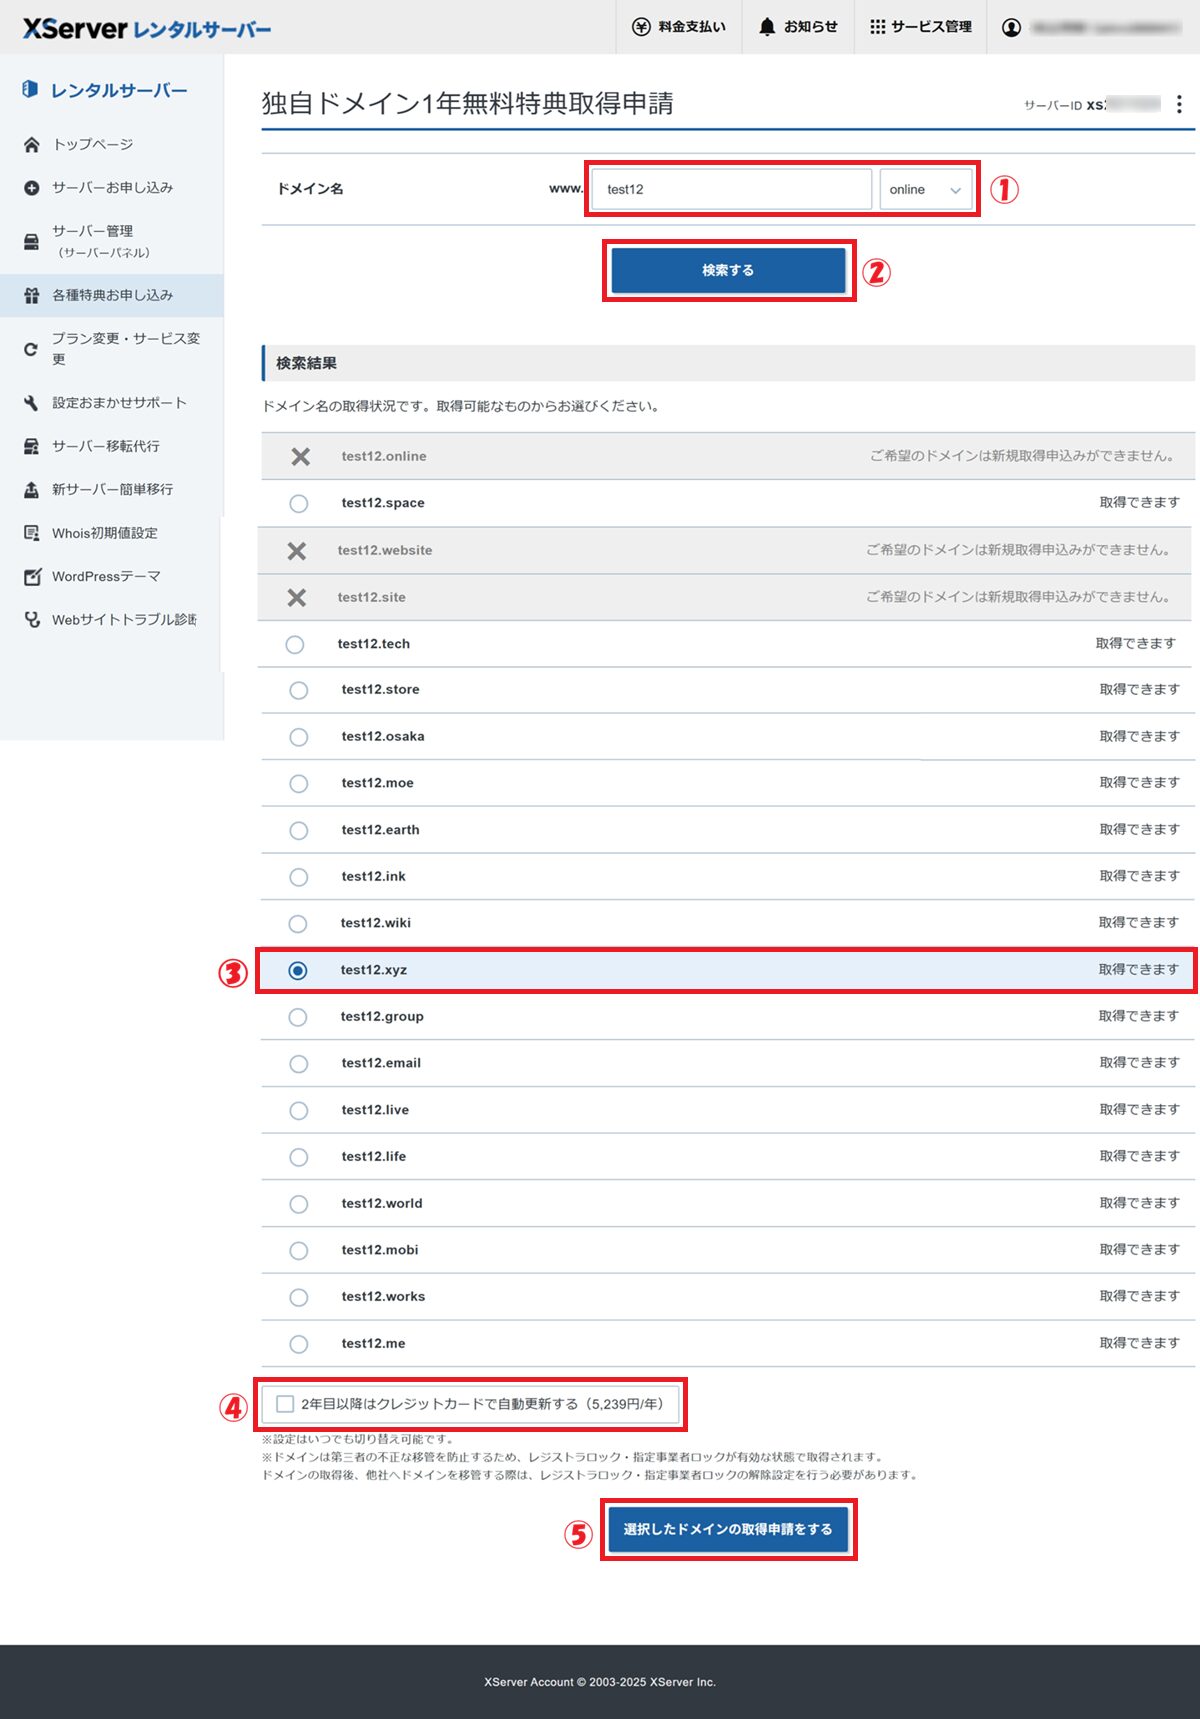
Task: Click 選択したドメインの取得申請をする button
Action: point(728,1529)
